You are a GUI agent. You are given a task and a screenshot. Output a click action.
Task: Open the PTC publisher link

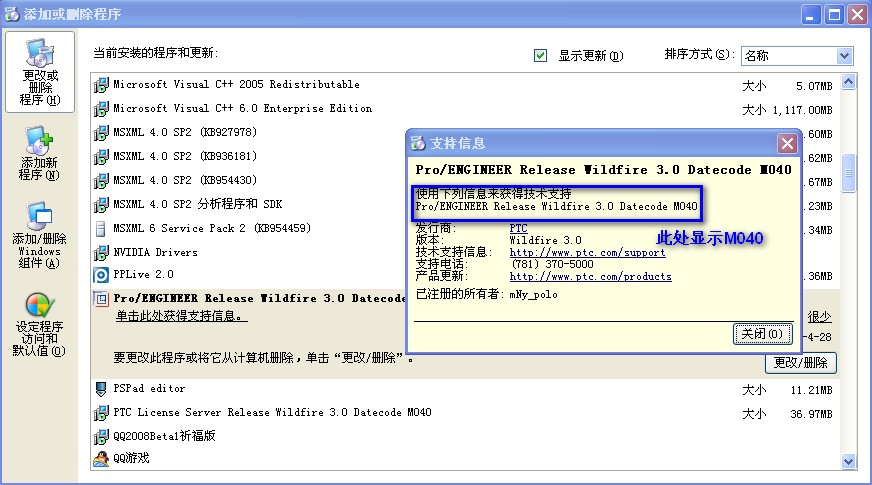pyautogui.click(x=518, y=228)
